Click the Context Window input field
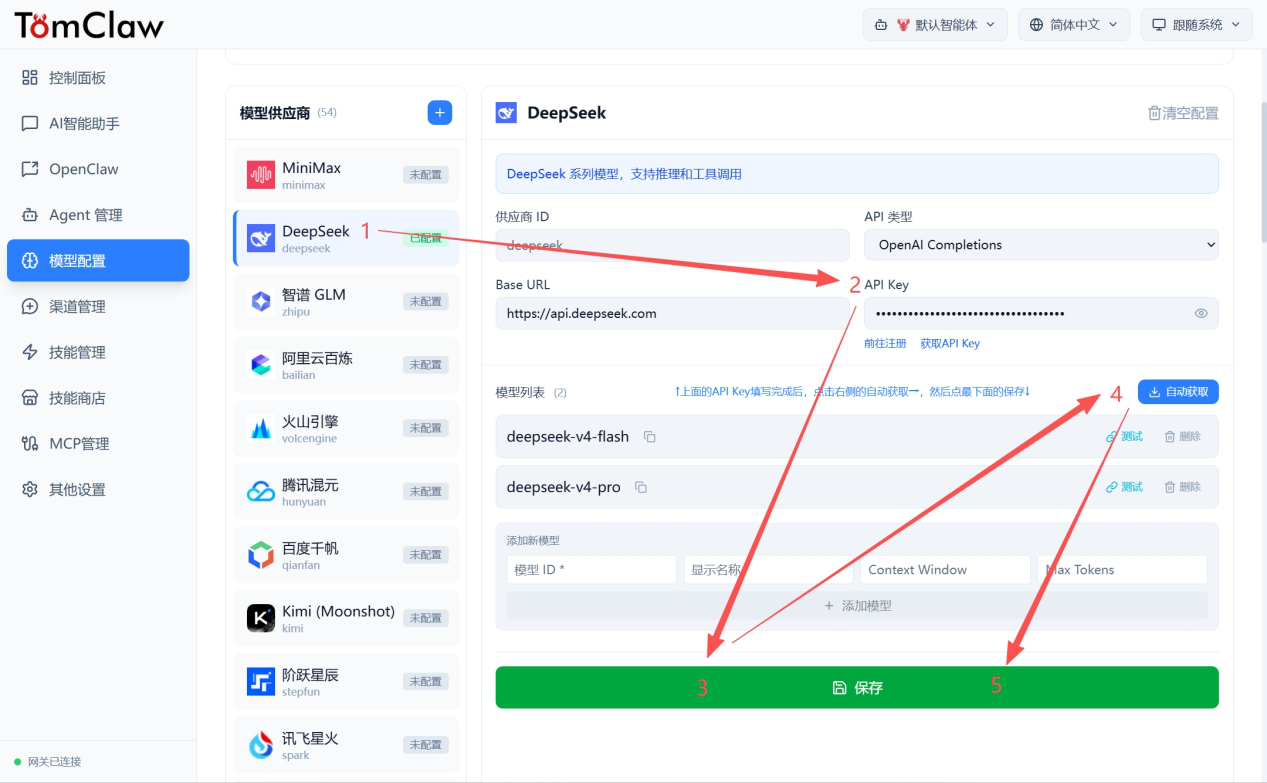The height and width of the screenshot is (783, 1267). point(945,570)
